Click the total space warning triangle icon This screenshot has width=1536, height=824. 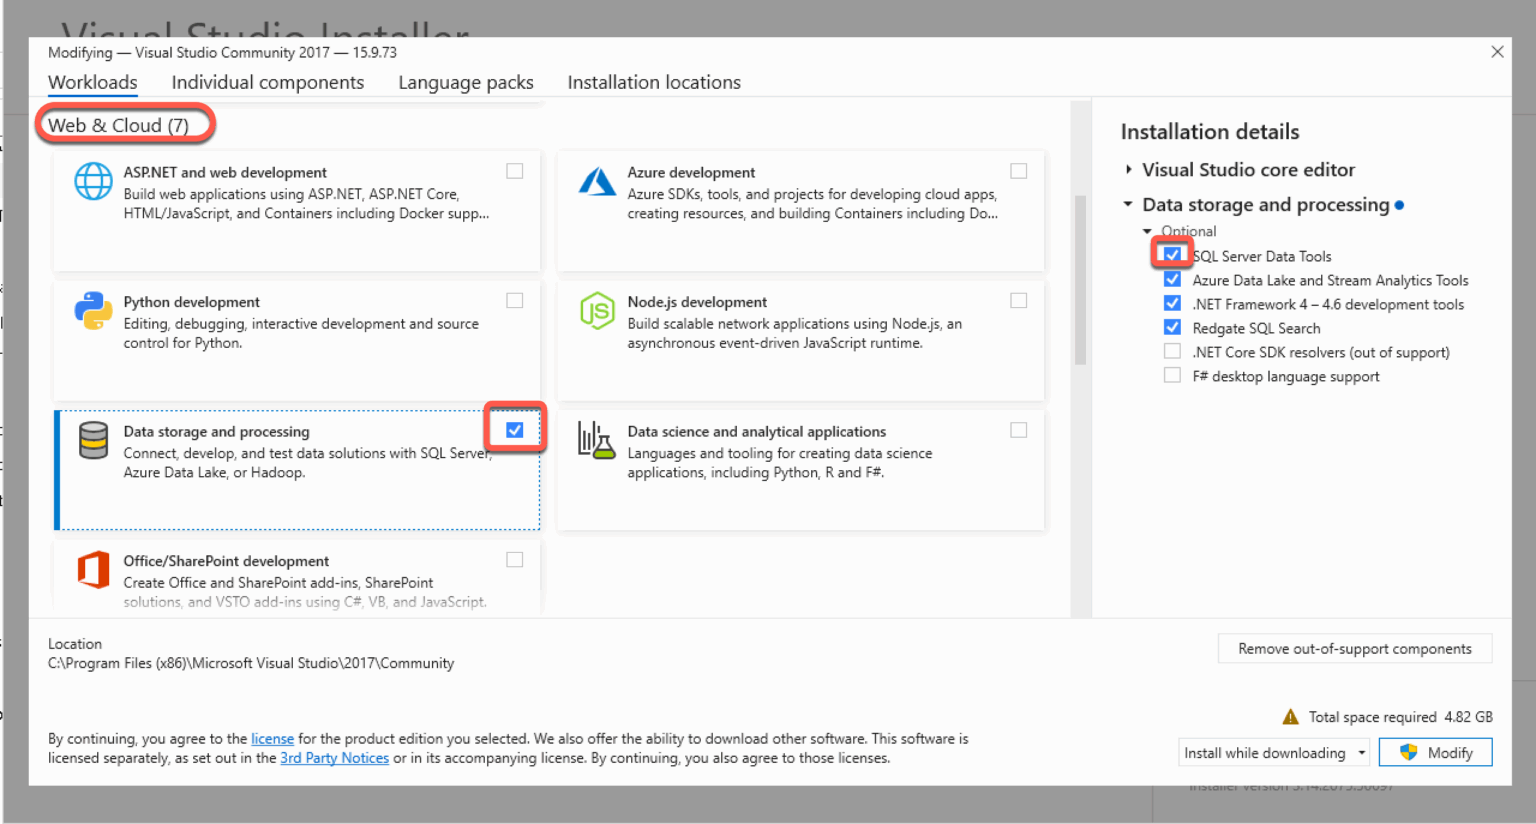(x=1290, y=717)
